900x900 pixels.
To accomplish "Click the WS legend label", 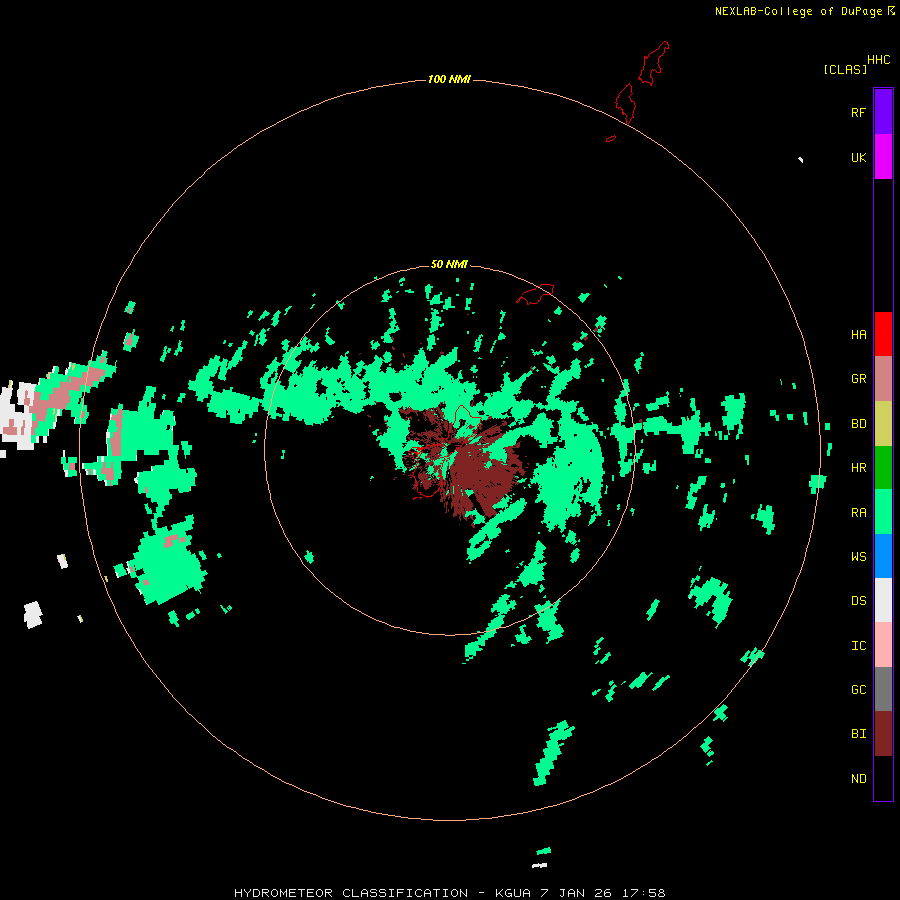I will (858, 557).
